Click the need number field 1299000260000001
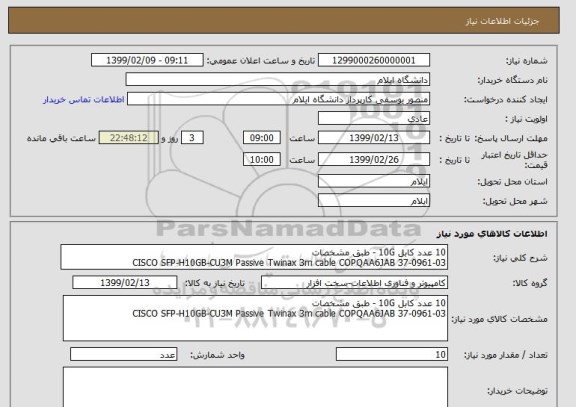Viewport: 576px width, 407px height. point(374,60)
